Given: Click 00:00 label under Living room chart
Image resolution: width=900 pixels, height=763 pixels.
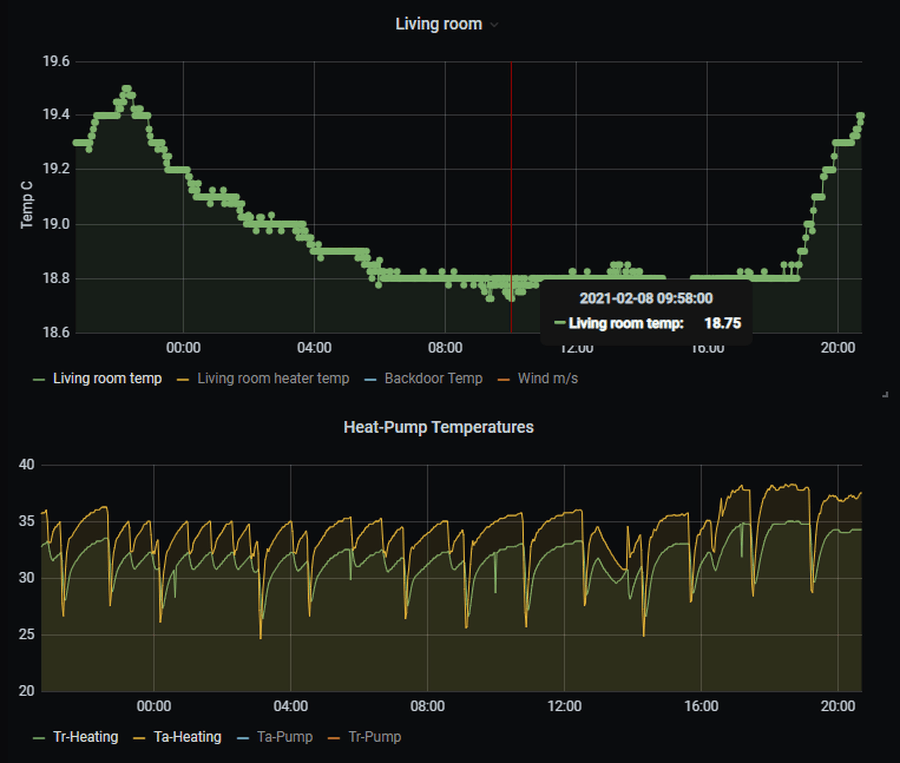Looking at the screenshot, I should [x=183, y=347].
